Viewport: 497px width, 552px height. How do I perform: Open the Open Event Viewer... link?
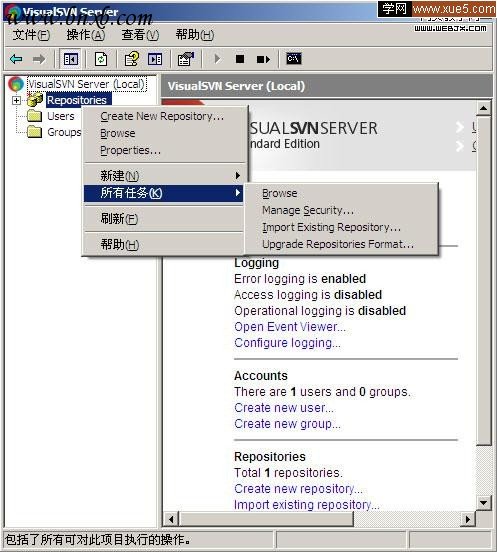coord(290,327)
